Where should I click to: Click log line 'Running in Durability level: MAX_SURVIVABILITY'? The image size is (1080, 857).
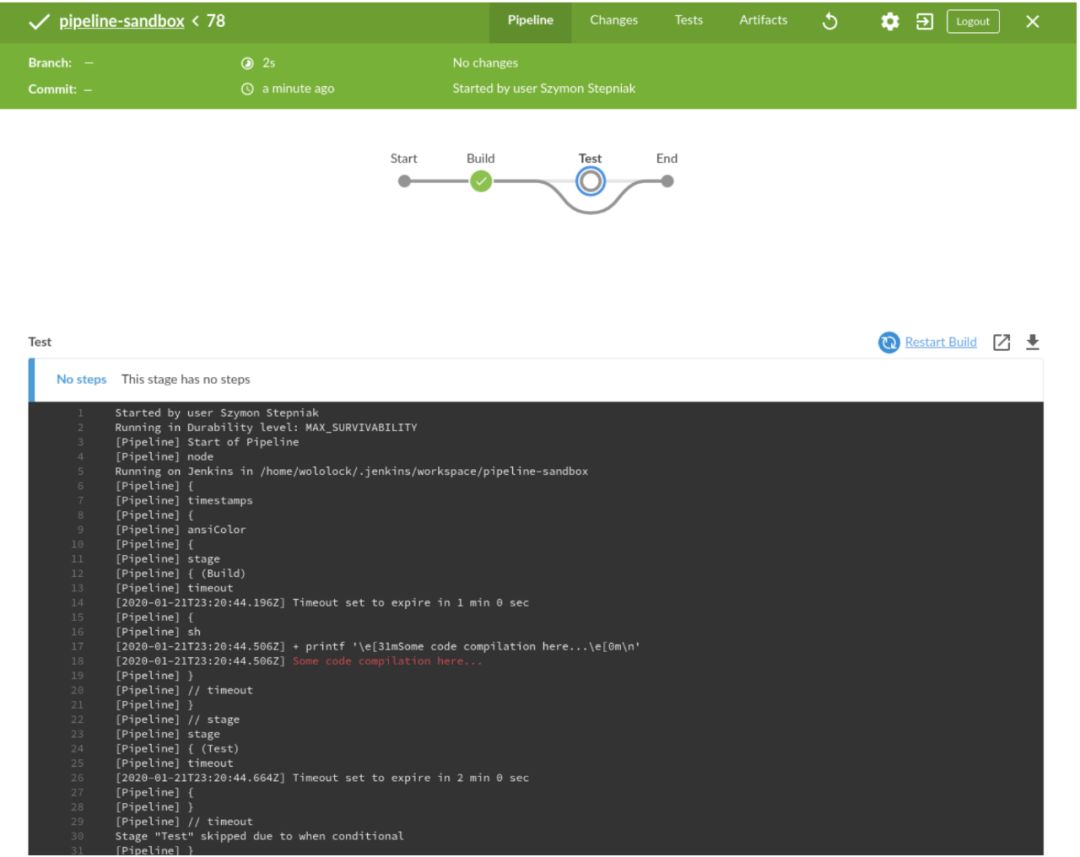pos(266,428)
